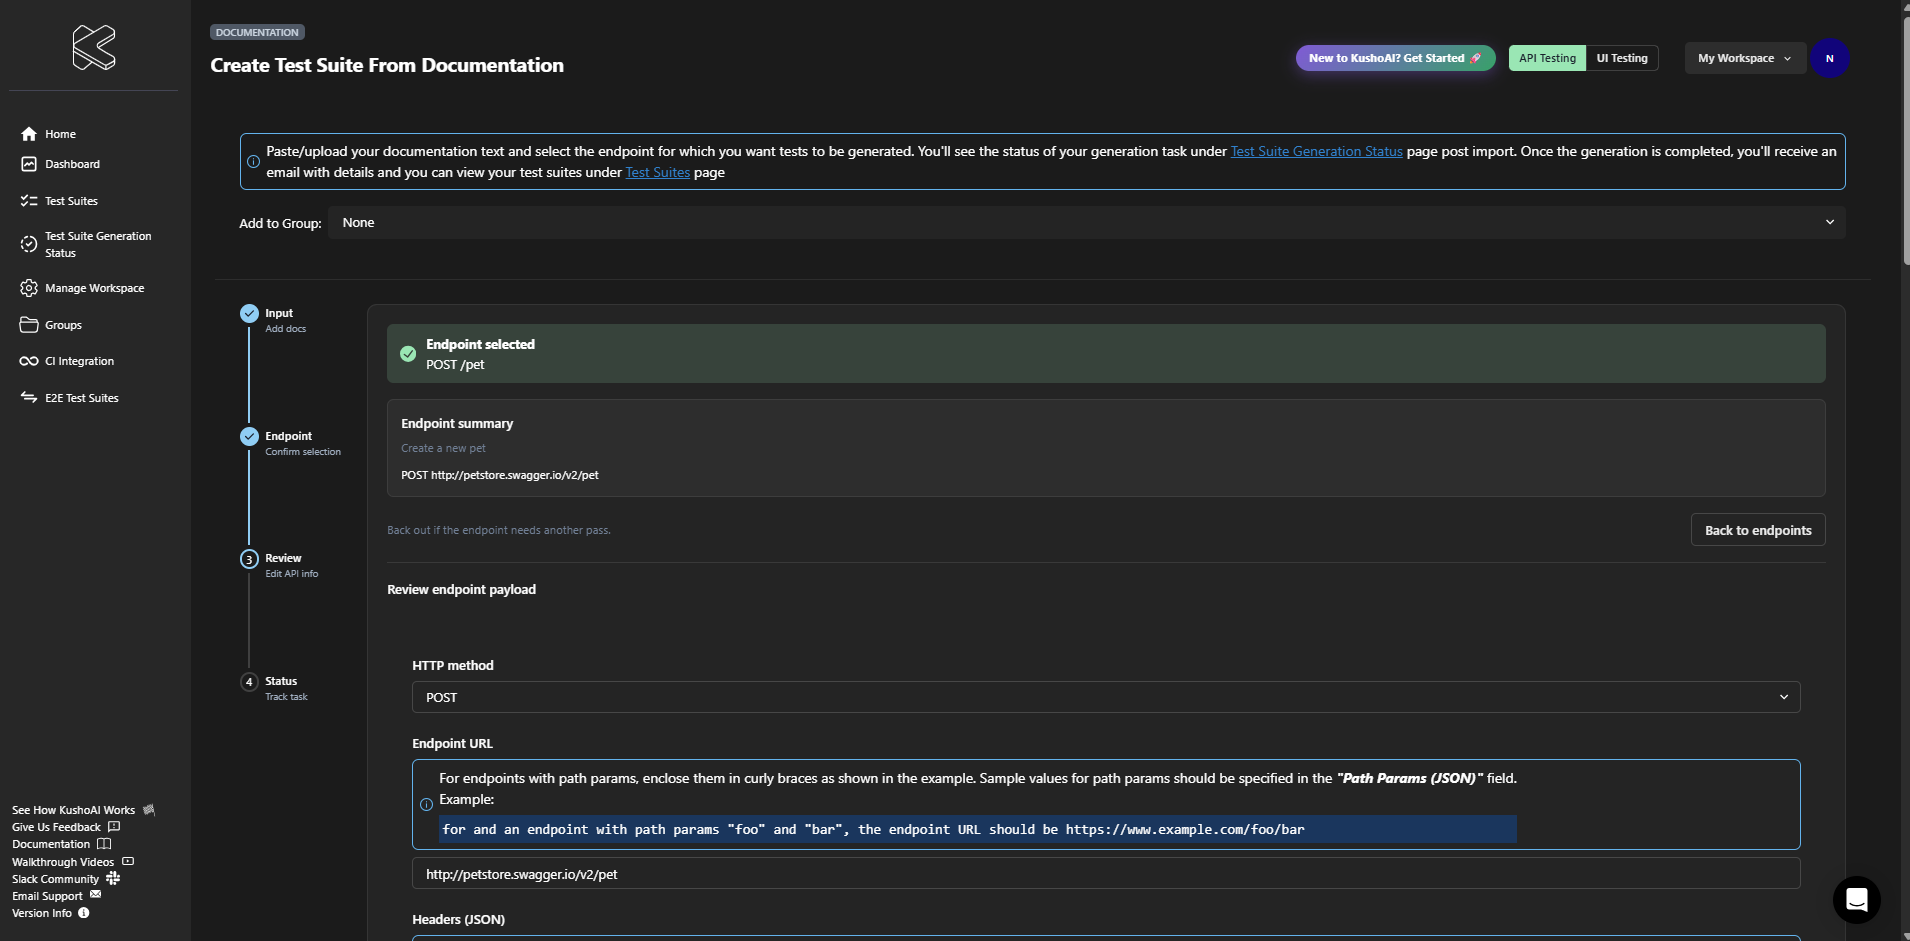
Task: Open the chat support bubble
Action: [x=1856, y=899]
